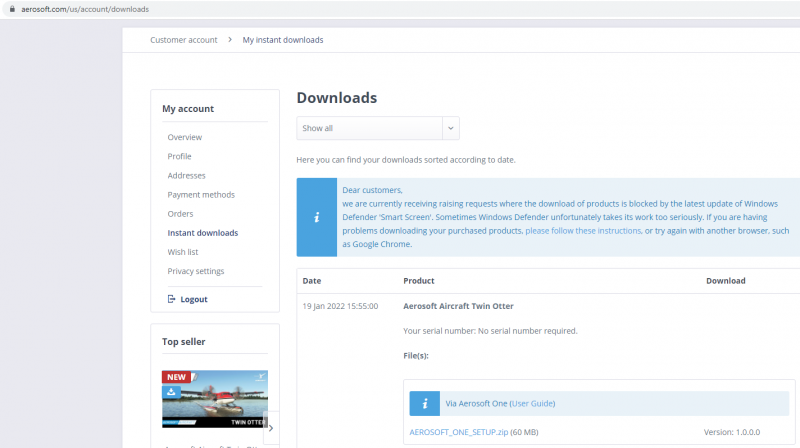Screen dimensions: 800x448
Task: Click the Logout link
Action: [x=194, y=300]
